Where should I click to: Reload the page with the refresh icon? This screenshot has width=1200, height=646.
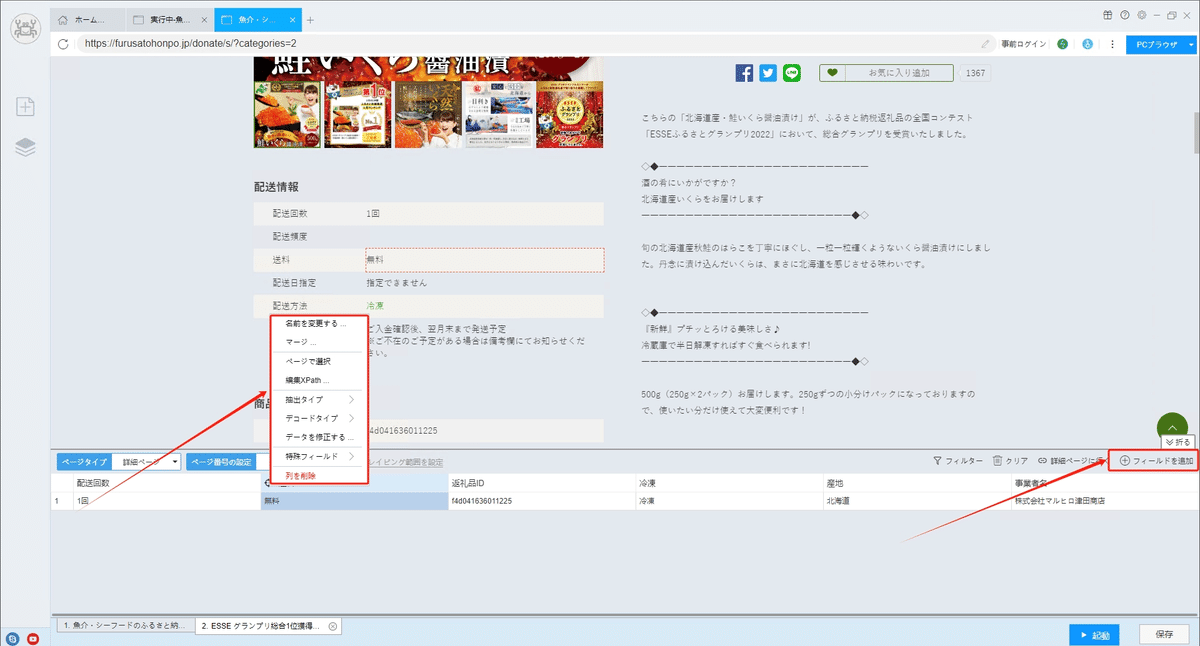click(x=63, y=44)
